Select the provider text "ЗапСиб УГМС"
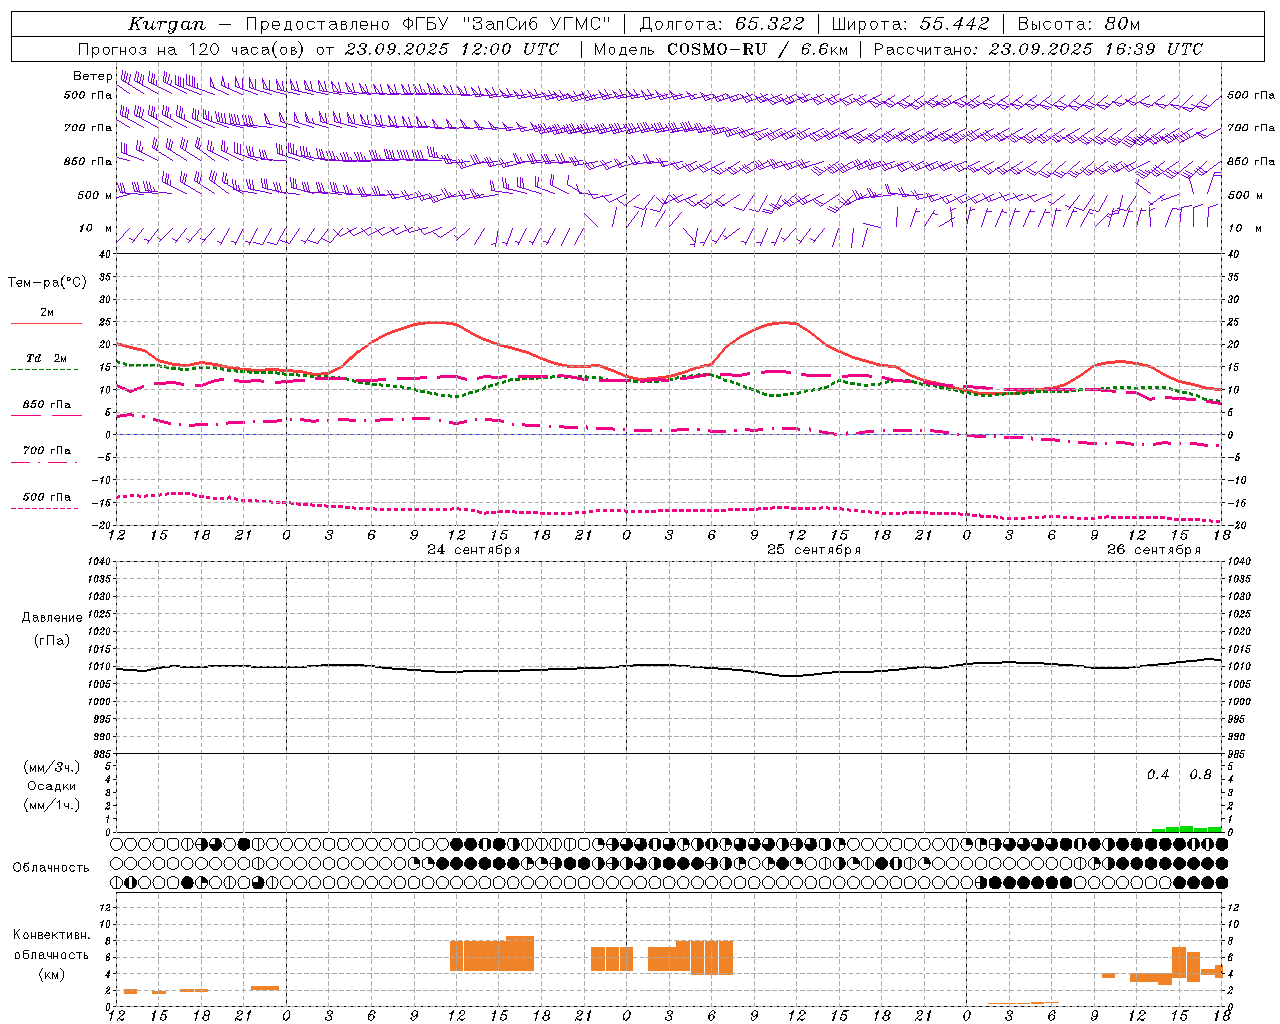Image resolution: width=1280 pixels, height=1024 pixels. 537,24
